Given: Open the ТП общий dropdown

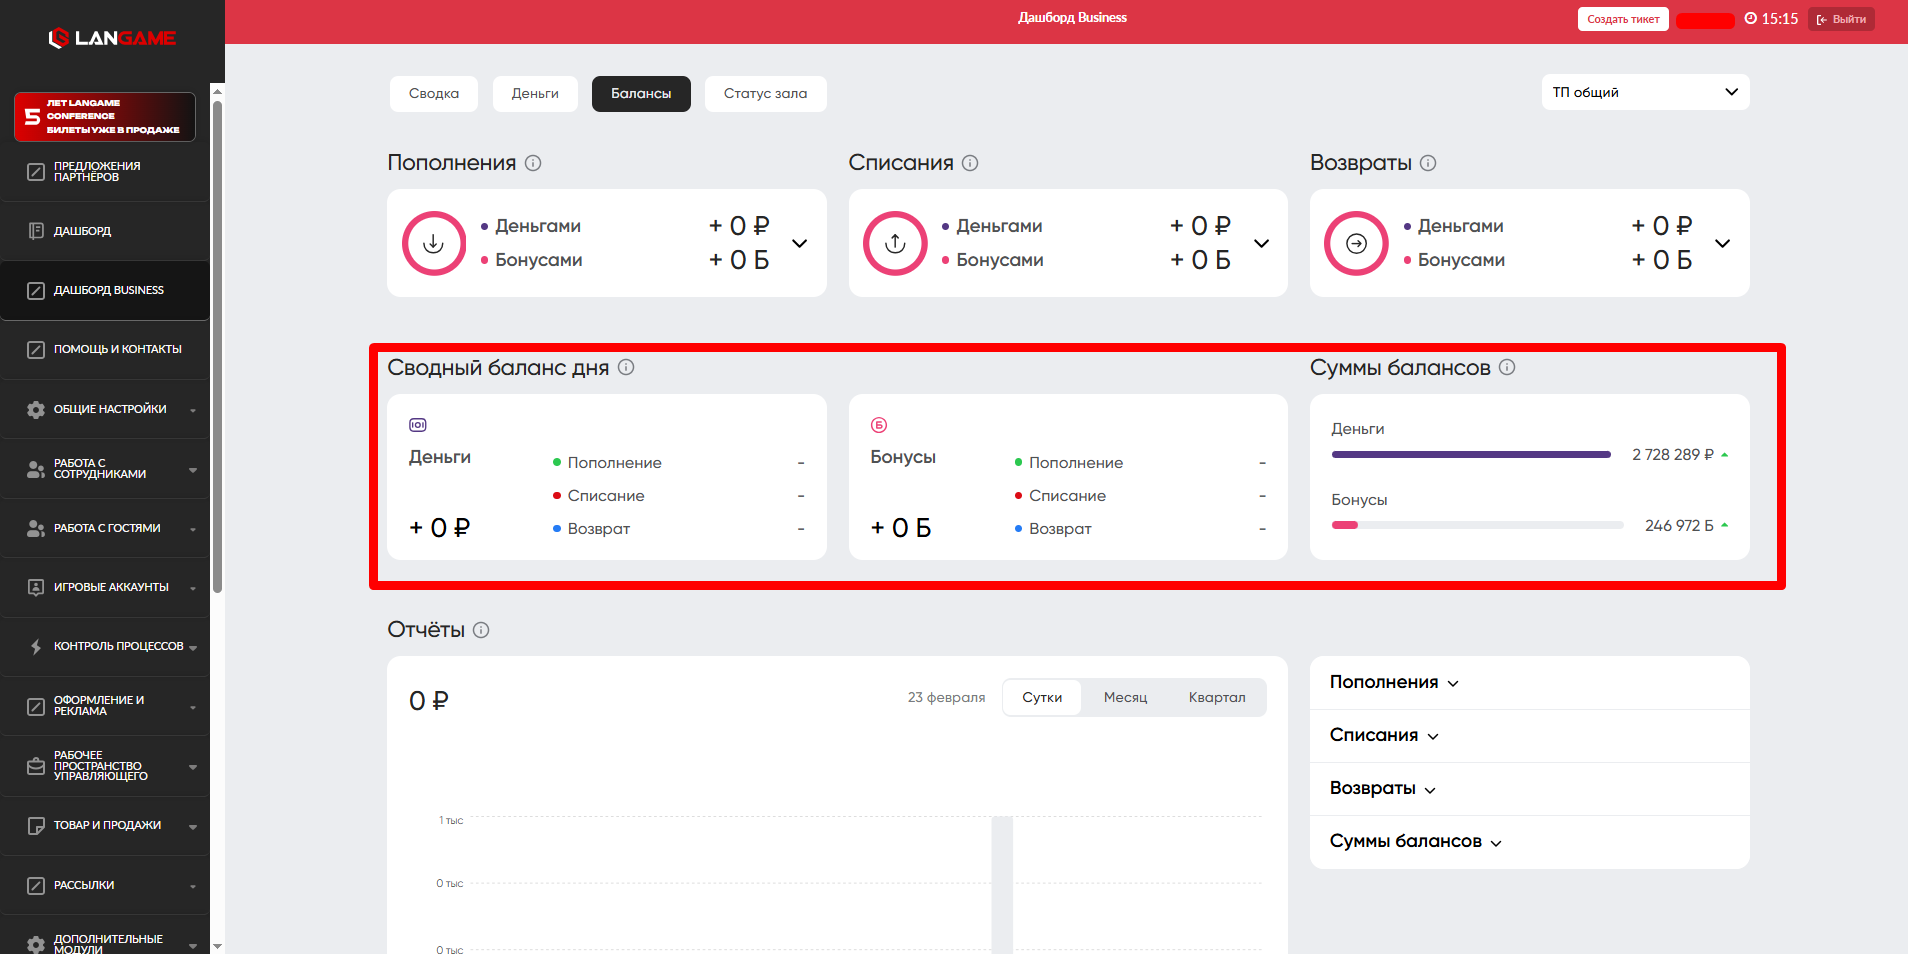Looking at the screenshot, I should click(x=1644, y=92).
